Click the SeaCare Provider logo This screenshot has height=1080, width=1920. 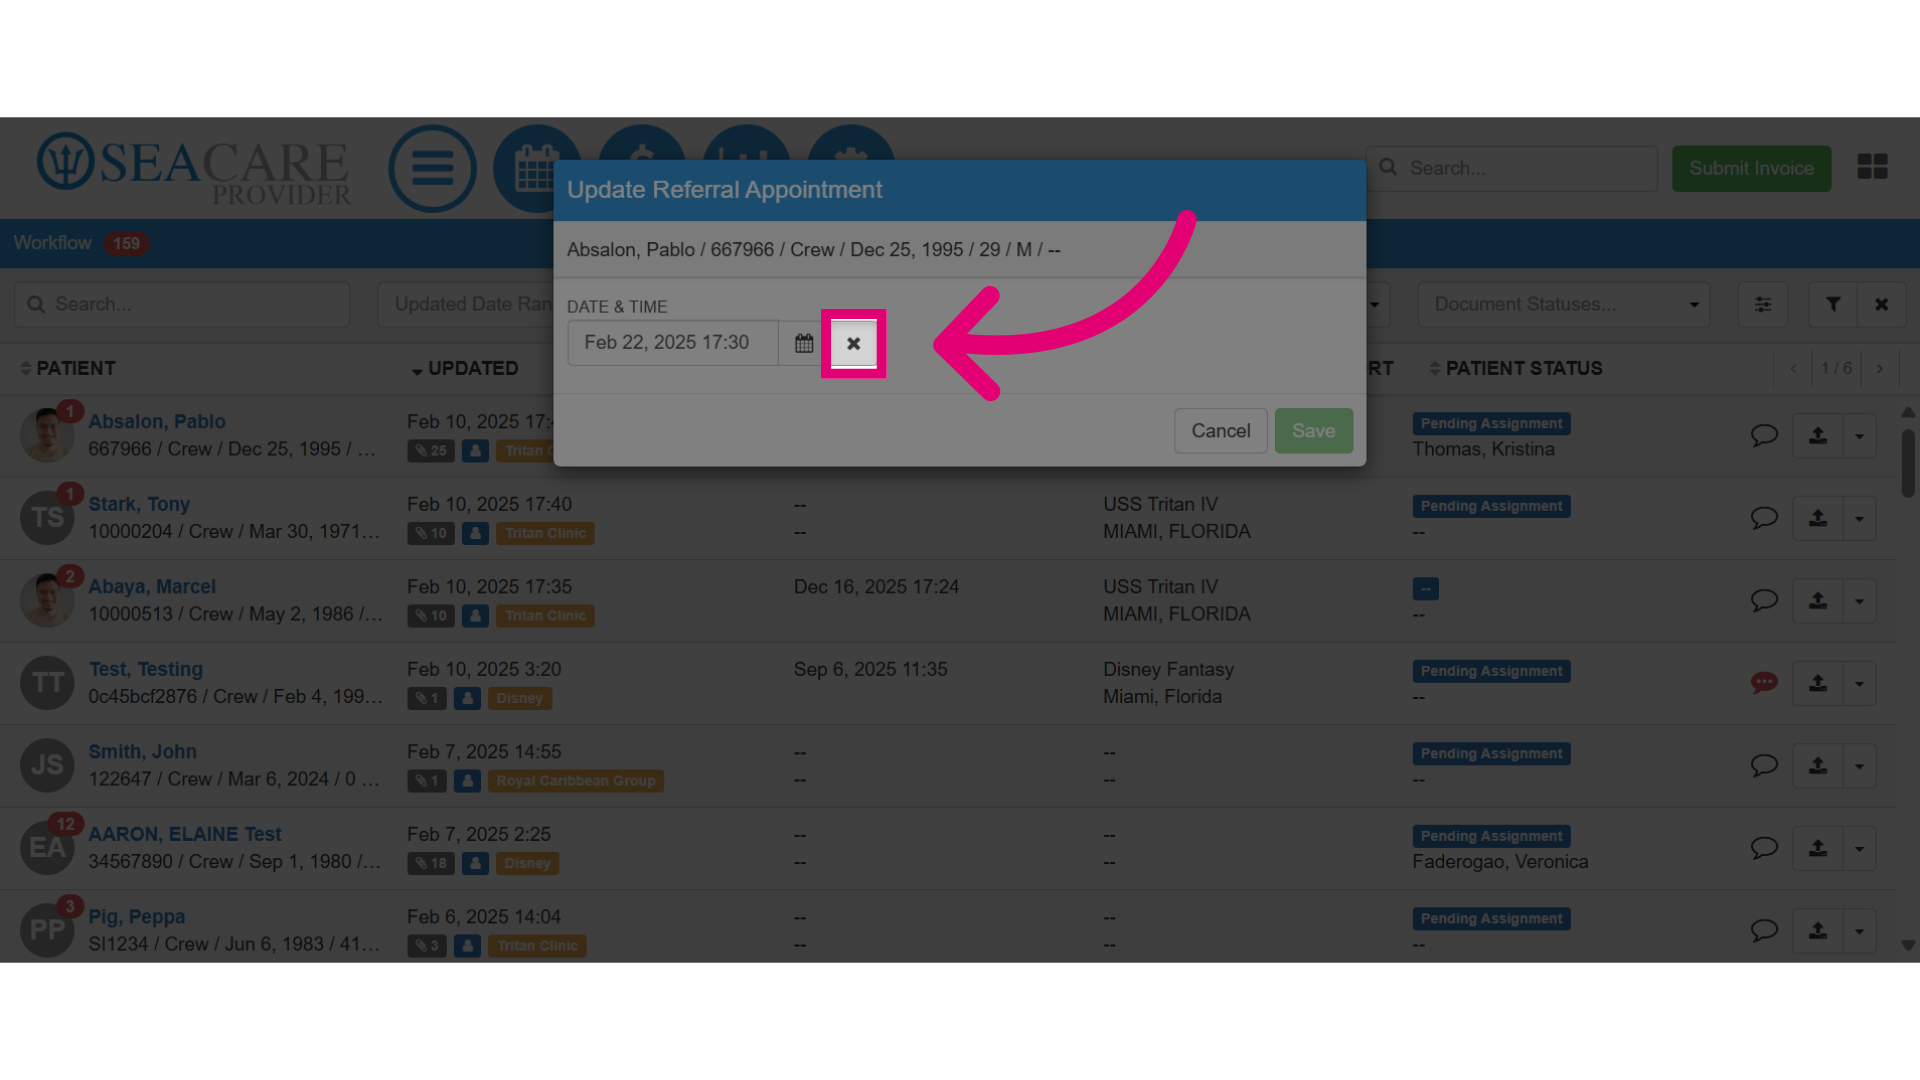[195, 168]
